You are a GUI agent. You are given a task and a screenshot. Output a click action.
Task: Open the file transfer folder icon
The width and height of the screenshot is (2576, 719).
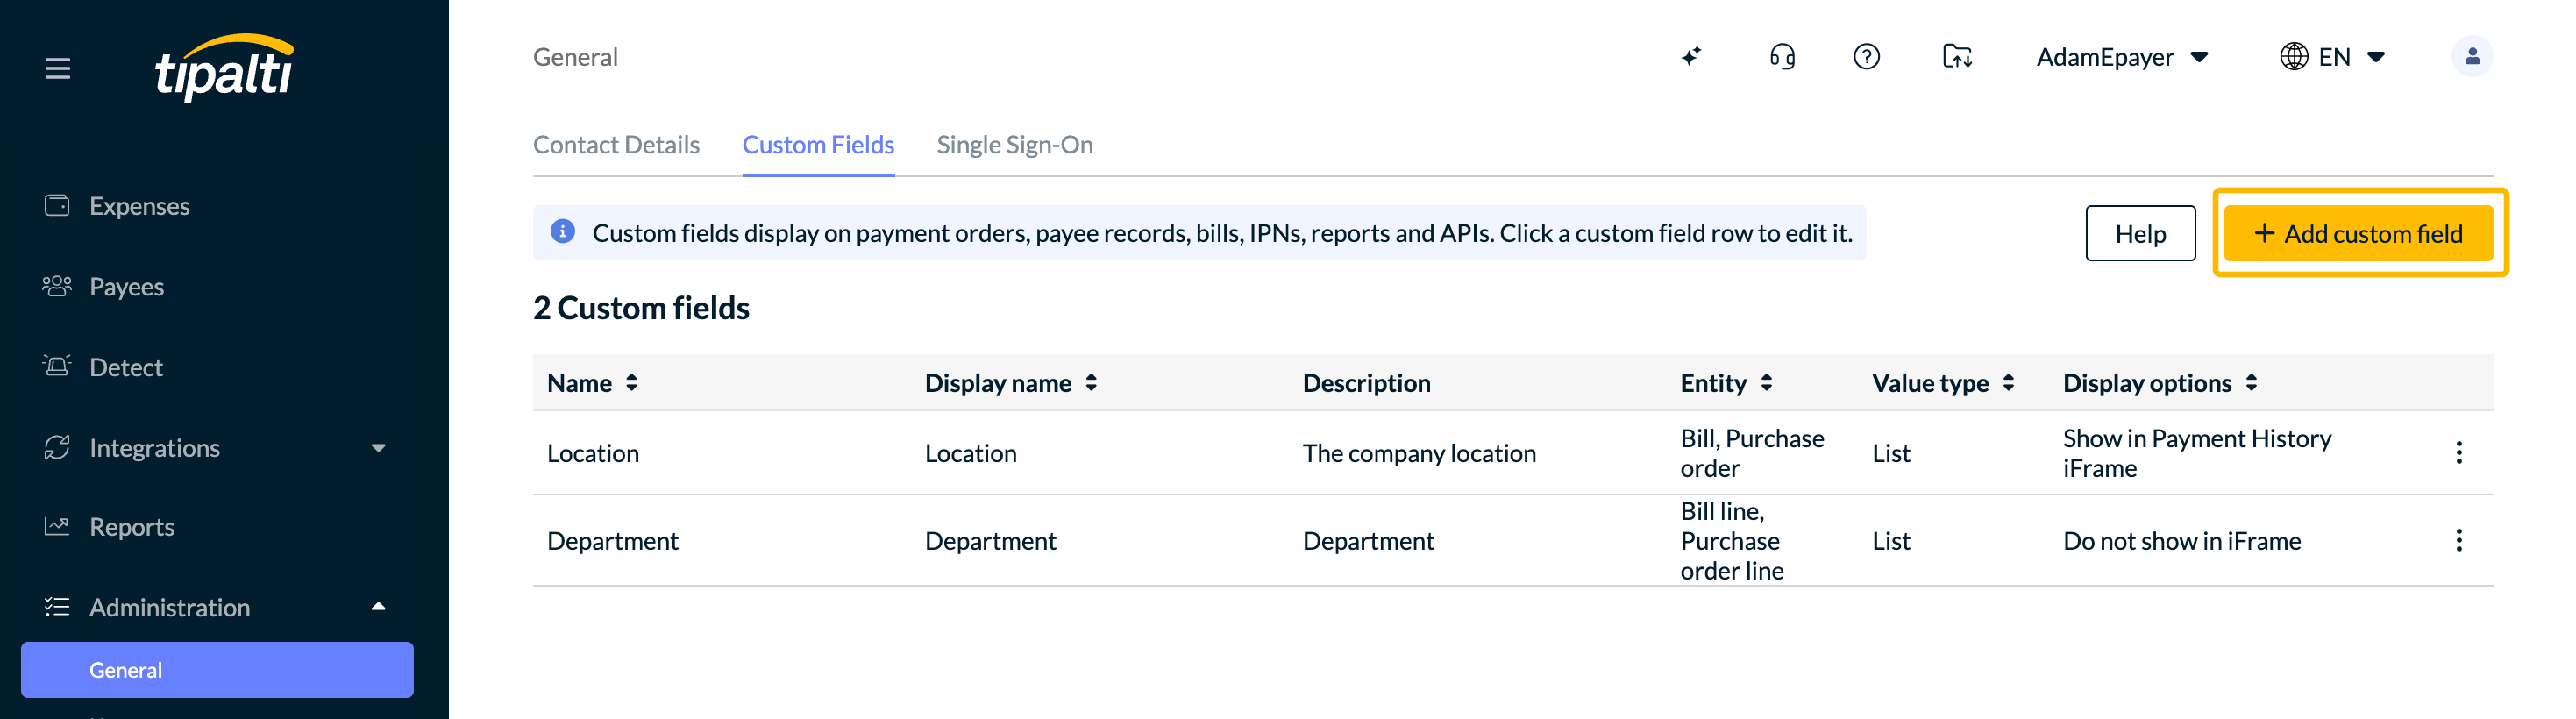[1957, 56]
